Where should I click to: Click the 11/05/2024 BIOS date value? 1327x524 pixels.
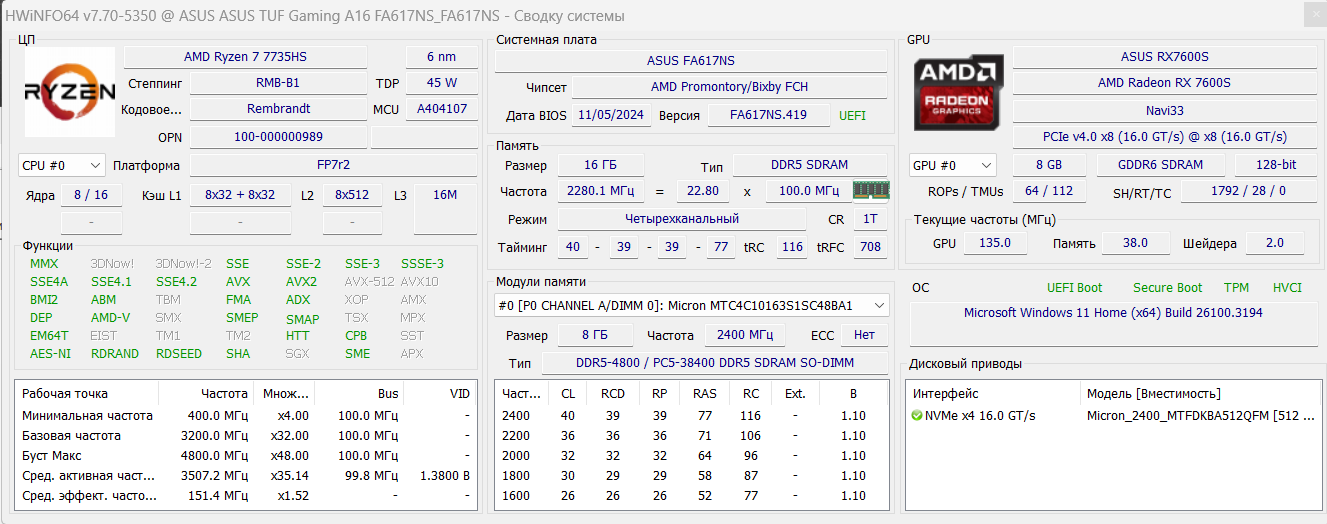610,116
